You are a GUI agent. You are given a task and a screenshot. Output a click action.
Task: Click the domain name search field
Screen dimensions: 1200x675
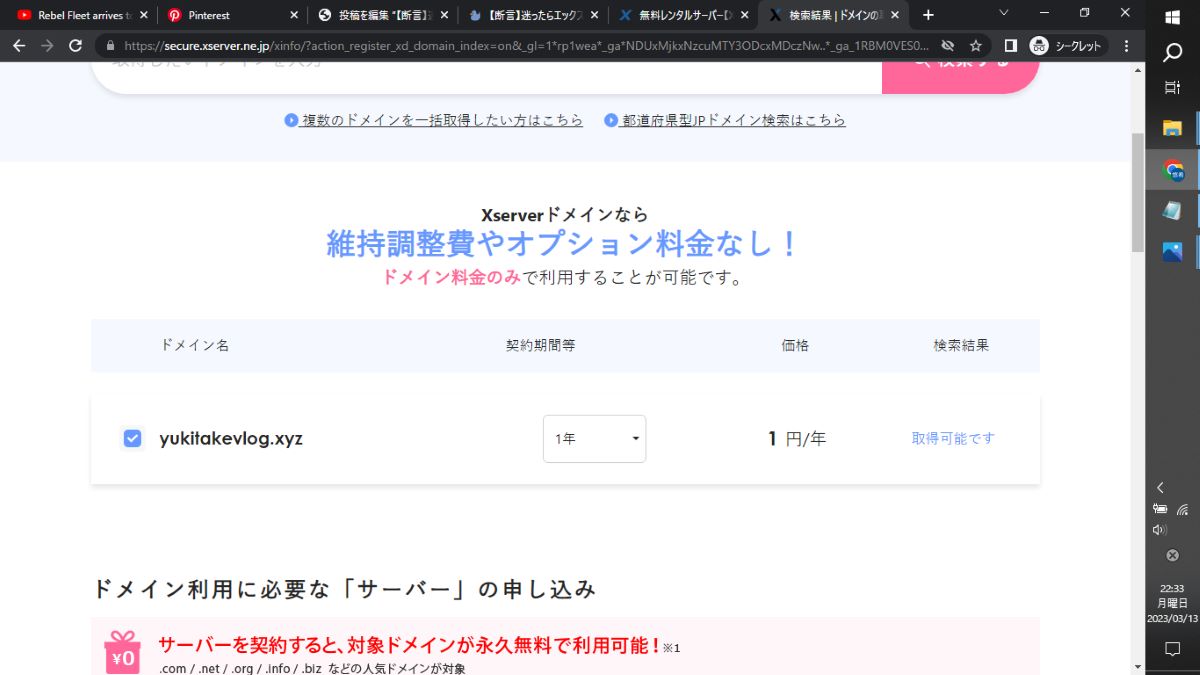pyautogui.click(x=486, y=77)
